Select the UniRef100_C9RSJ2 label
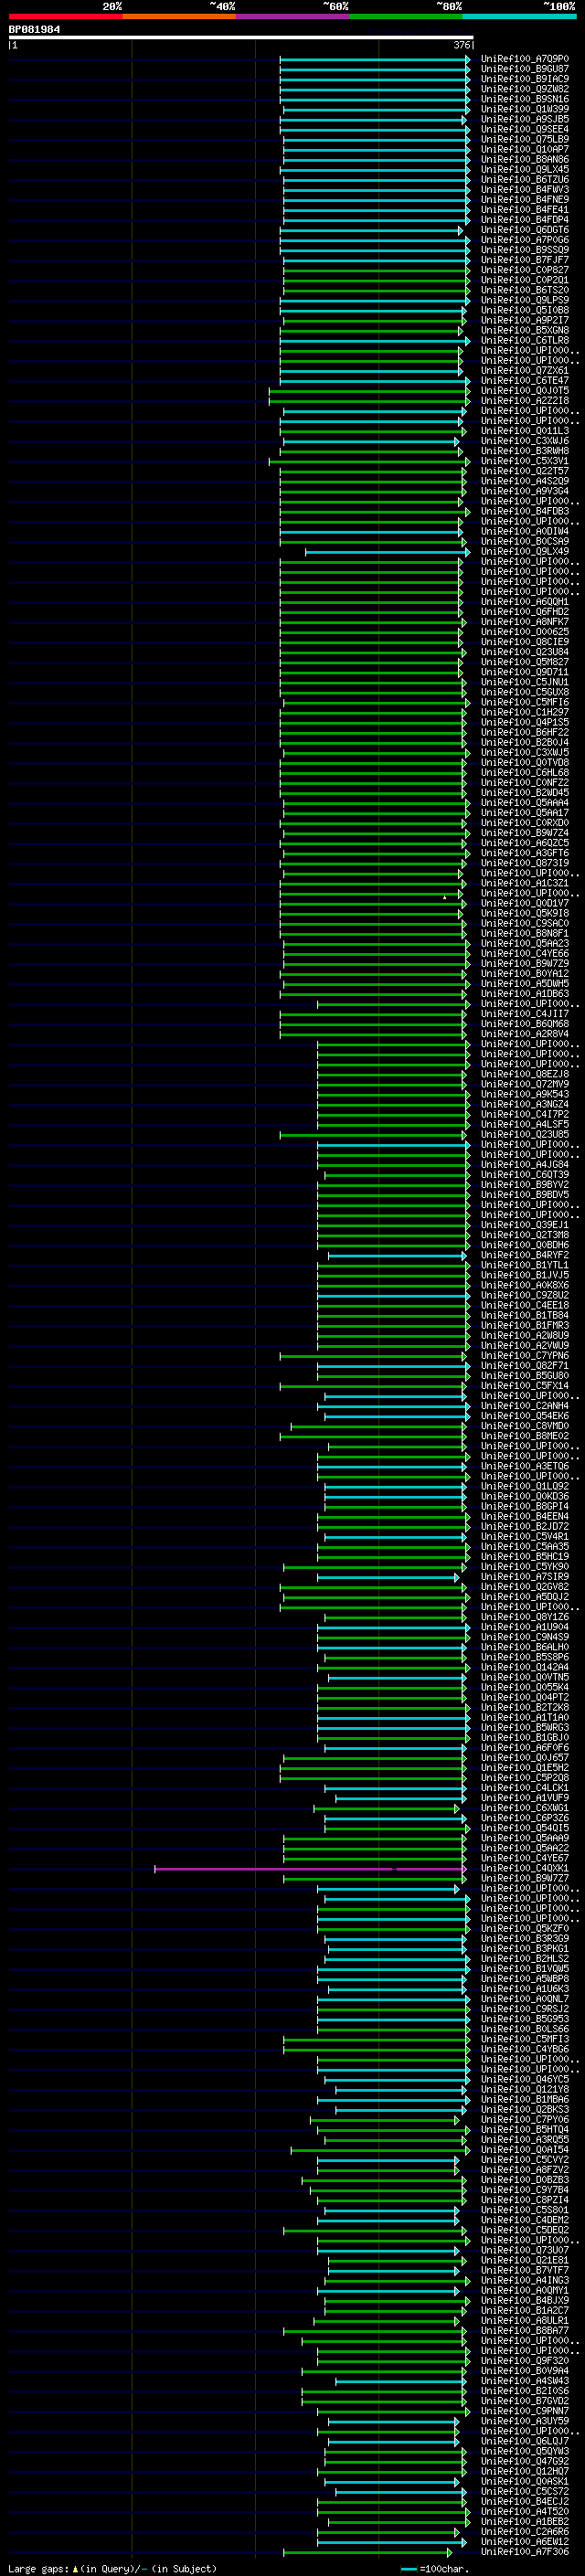Viewport: 585px width, 2576px height. tap(524, 2008)
